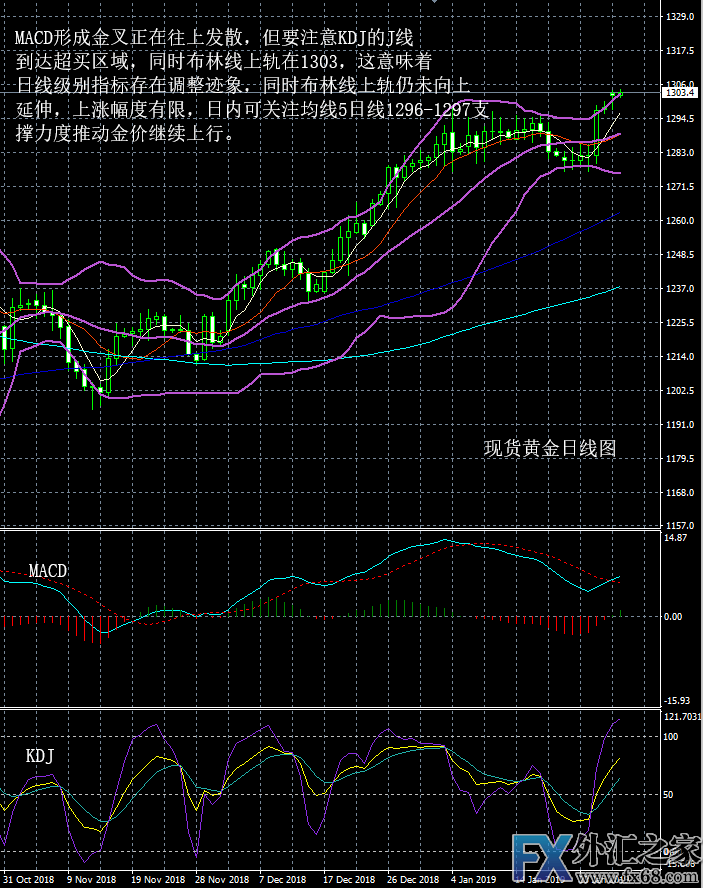Select the 17 Dec 2018 date label
The image size is (703, 888).
[349, 879]
